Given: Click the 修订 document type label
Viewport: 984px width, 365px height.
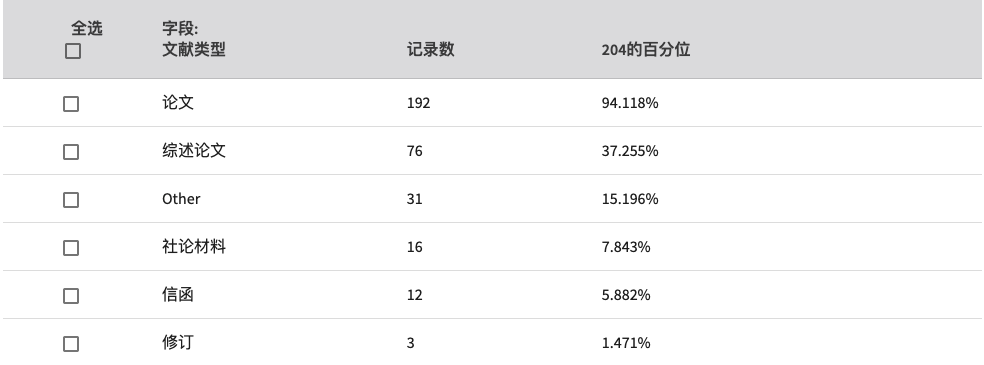Looking at the screenshot, I should (178, 342).
